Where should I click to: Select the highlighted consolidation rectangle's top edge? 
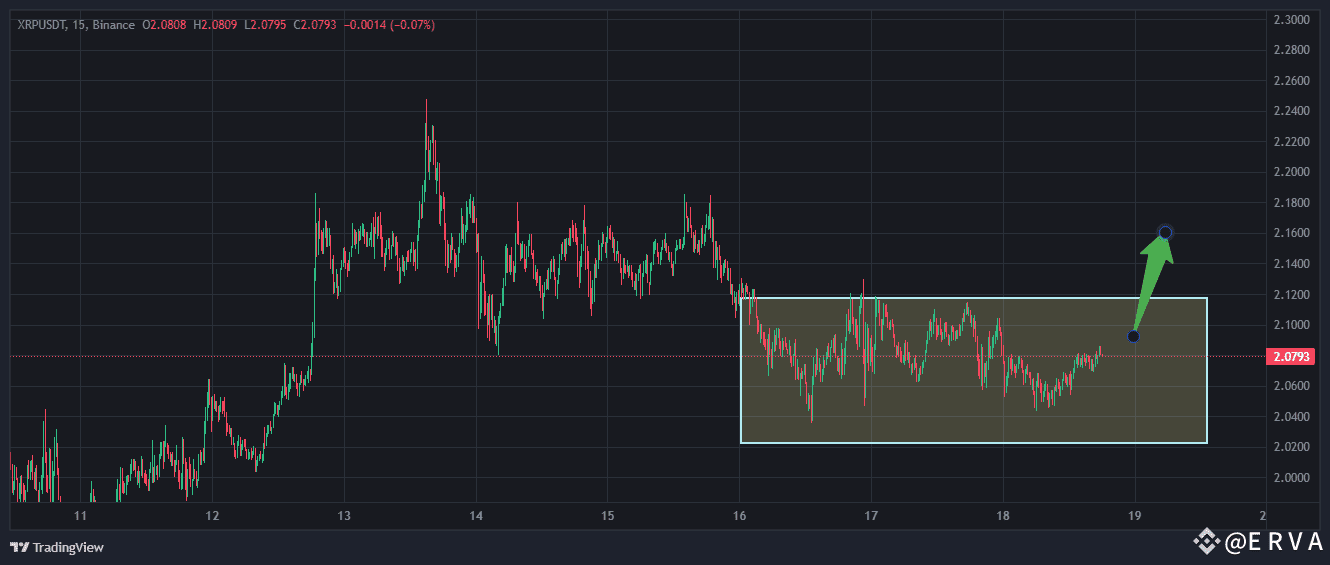973,298
